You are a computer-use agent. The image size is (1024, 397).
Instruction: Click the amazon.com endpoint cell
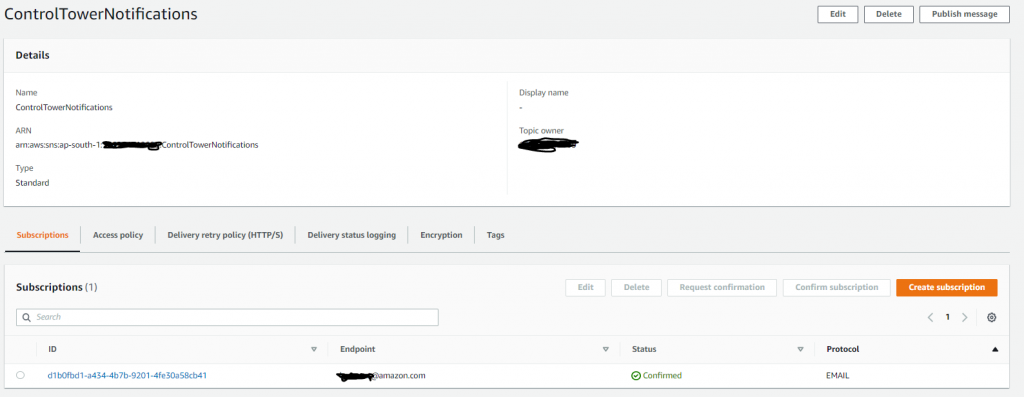382,375
